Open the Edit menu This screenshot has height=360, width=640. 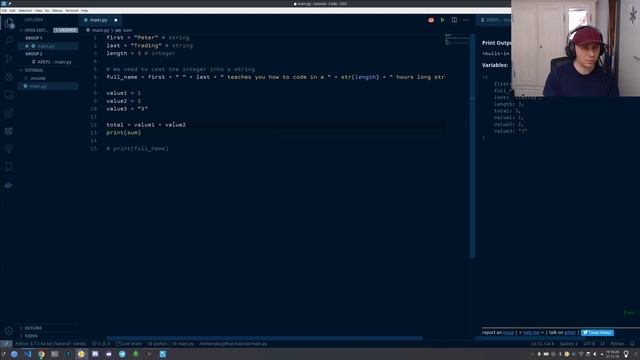(13, 11)
